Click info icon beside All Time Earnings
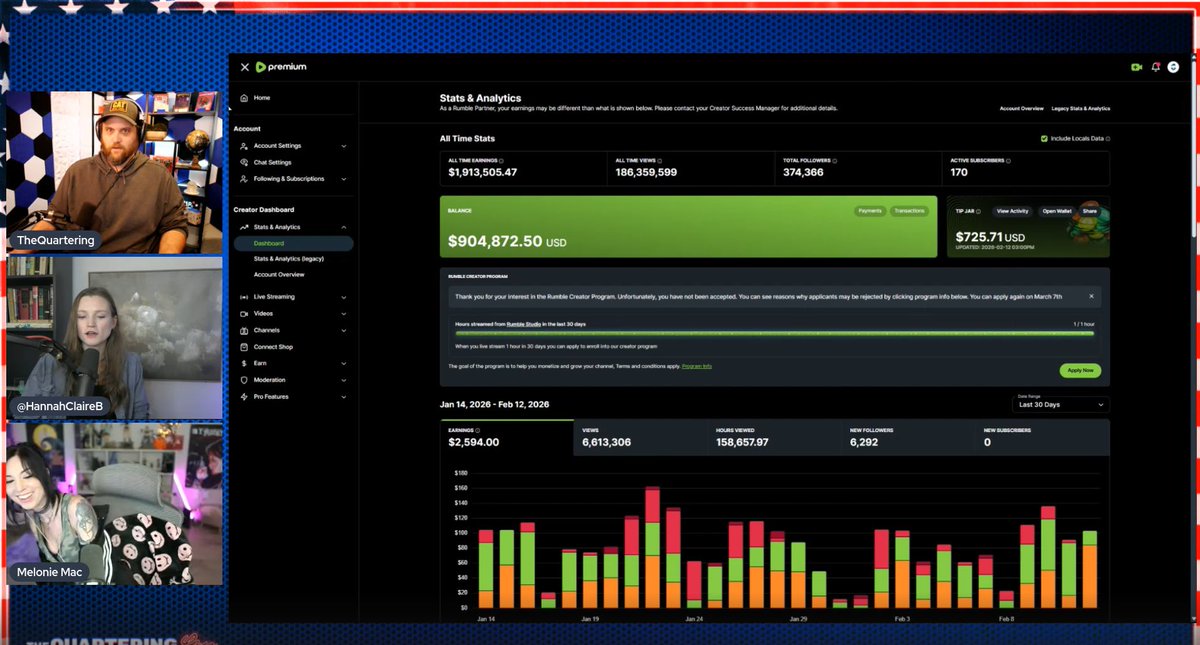 [x=501, y=160]
